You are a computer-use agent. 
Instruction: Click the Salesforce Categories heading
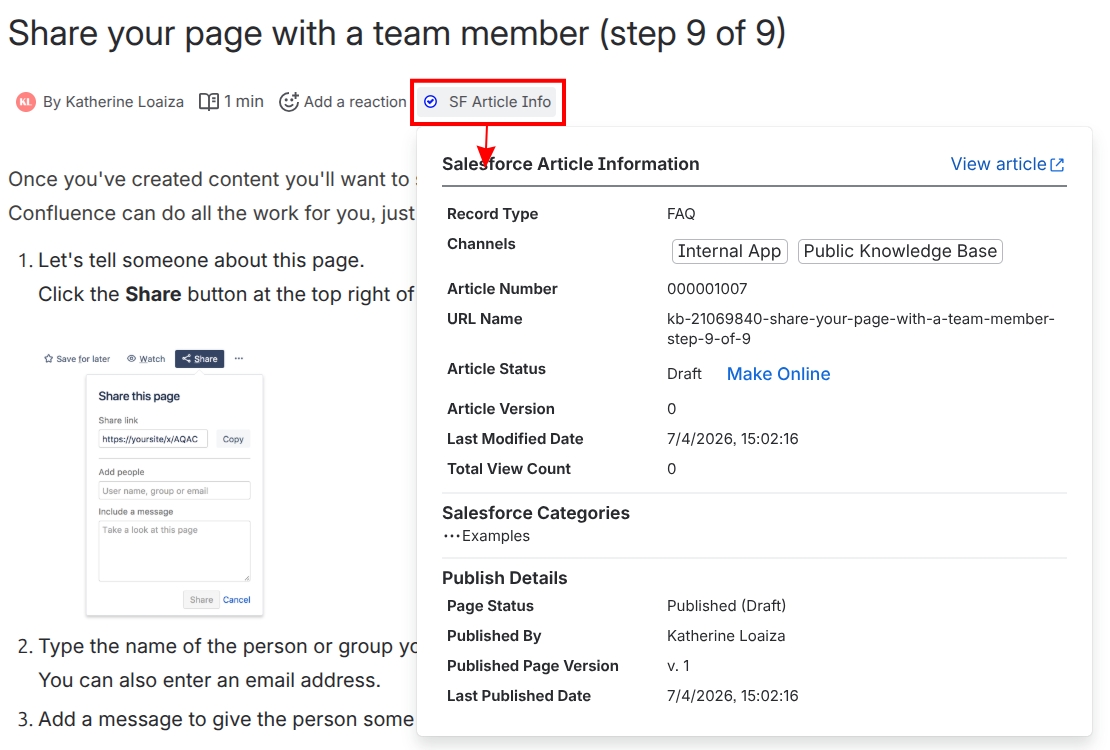pos(536,513)
